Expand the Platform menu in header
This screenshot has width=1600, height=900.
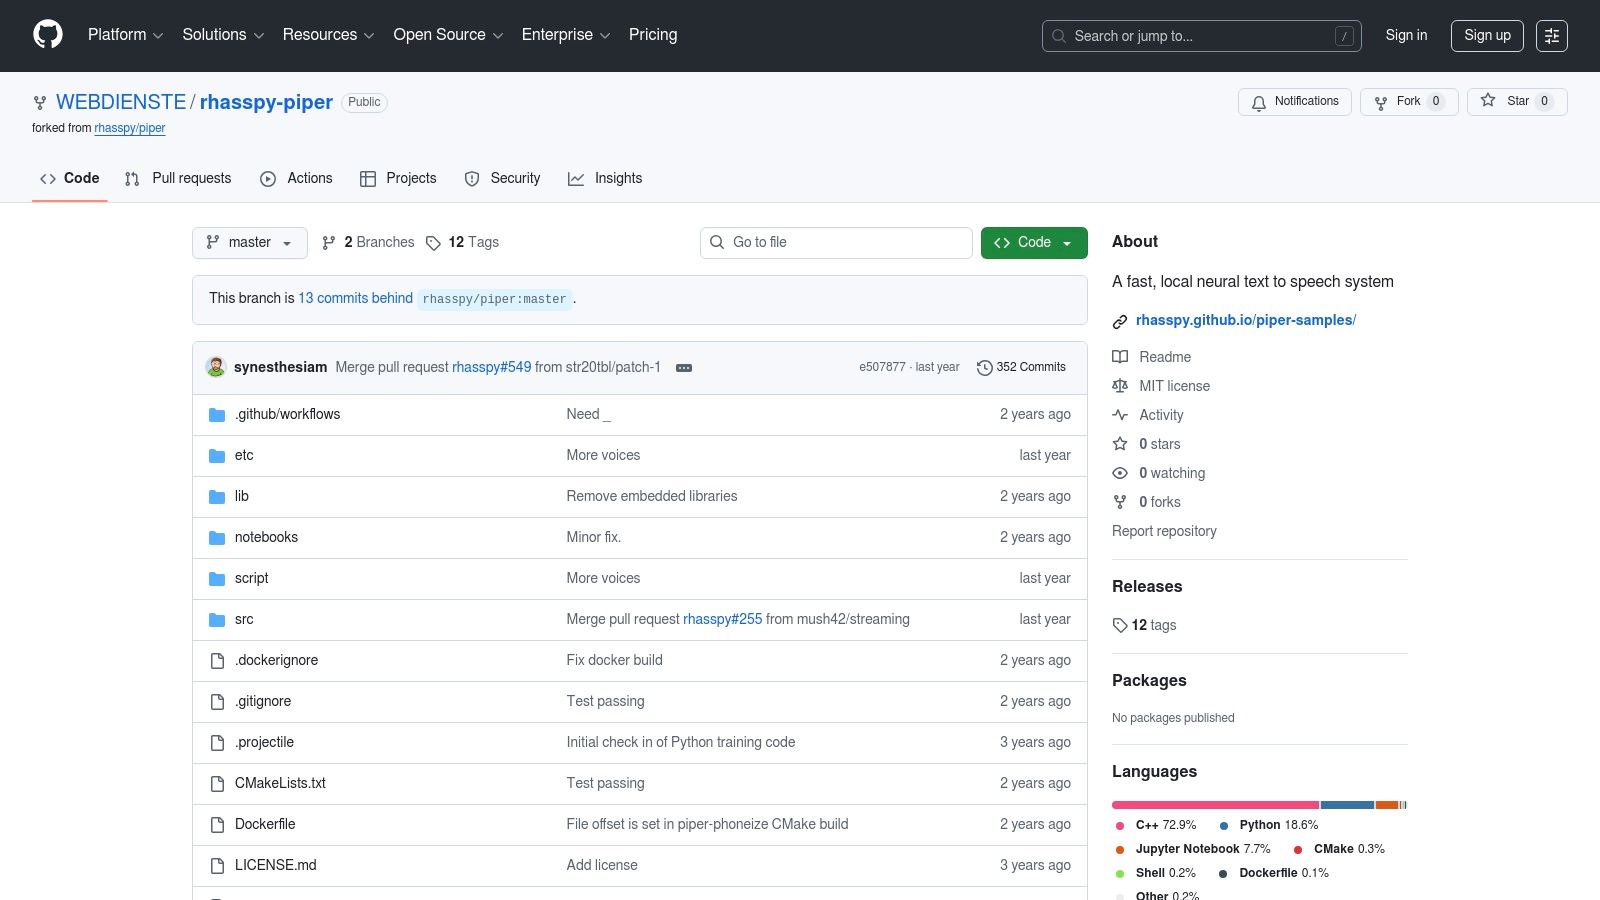[x=125, y=35]
